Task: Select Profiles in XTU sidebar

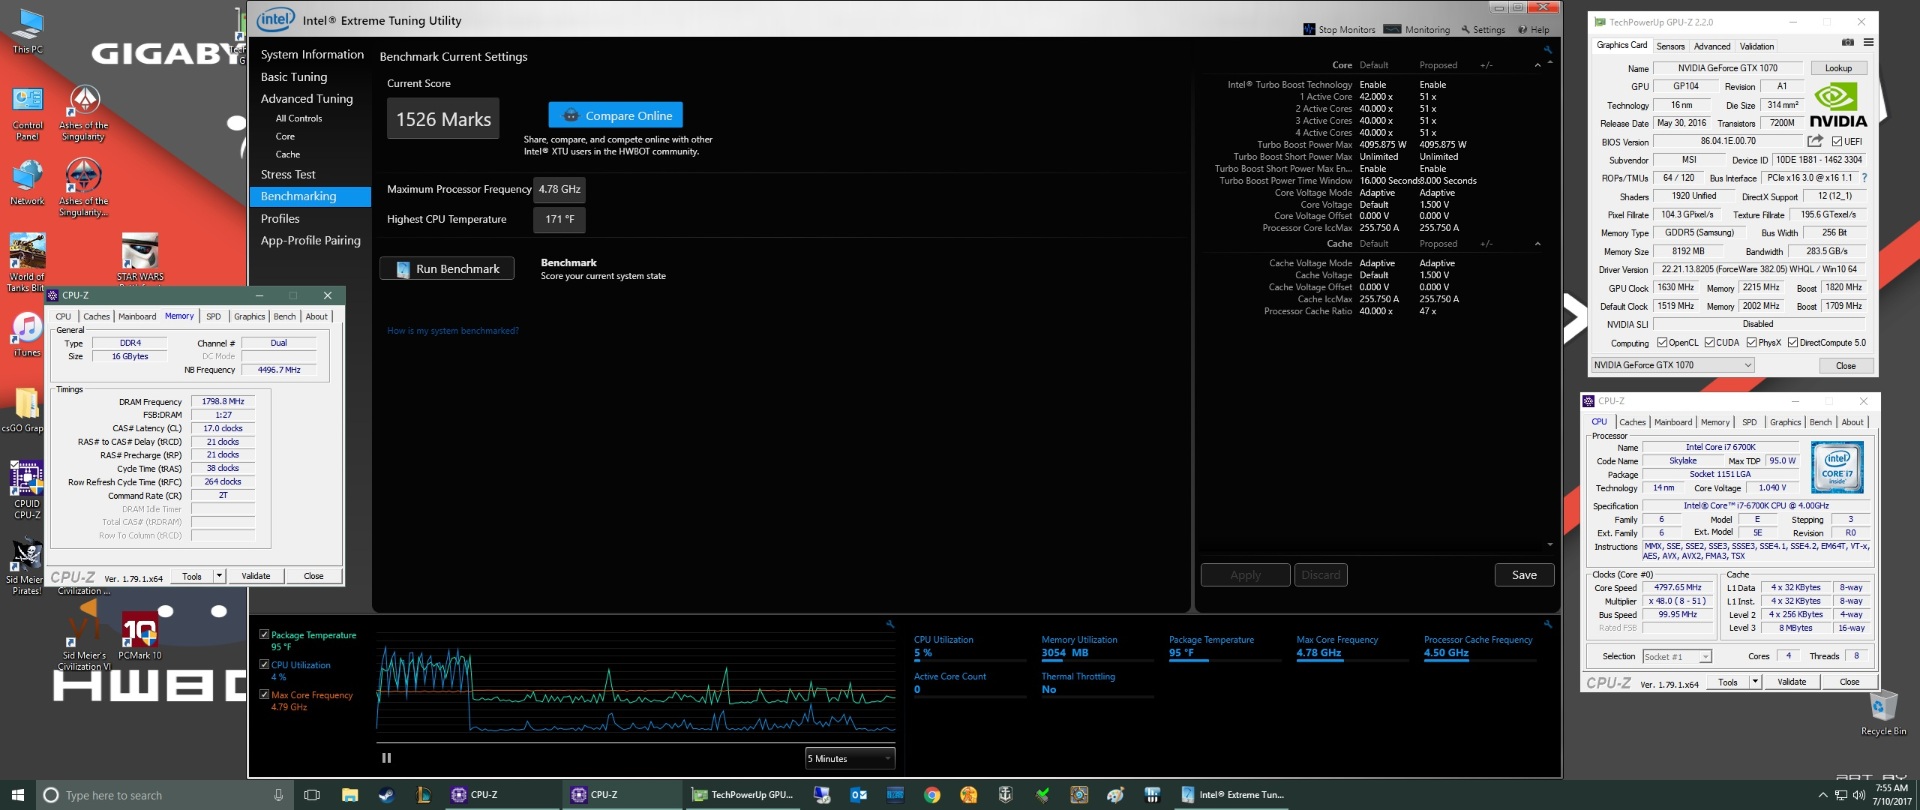Action: click(280, 218)
